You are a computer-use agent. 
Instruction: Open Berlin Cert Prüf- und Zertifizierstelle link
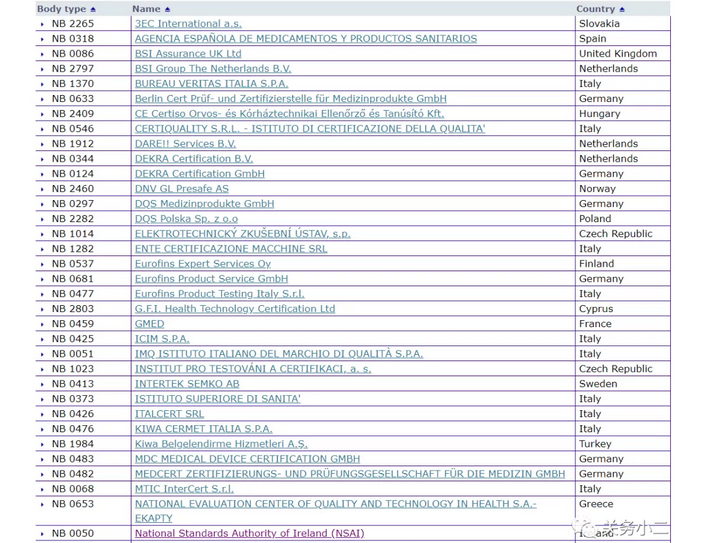pos(291,99)
